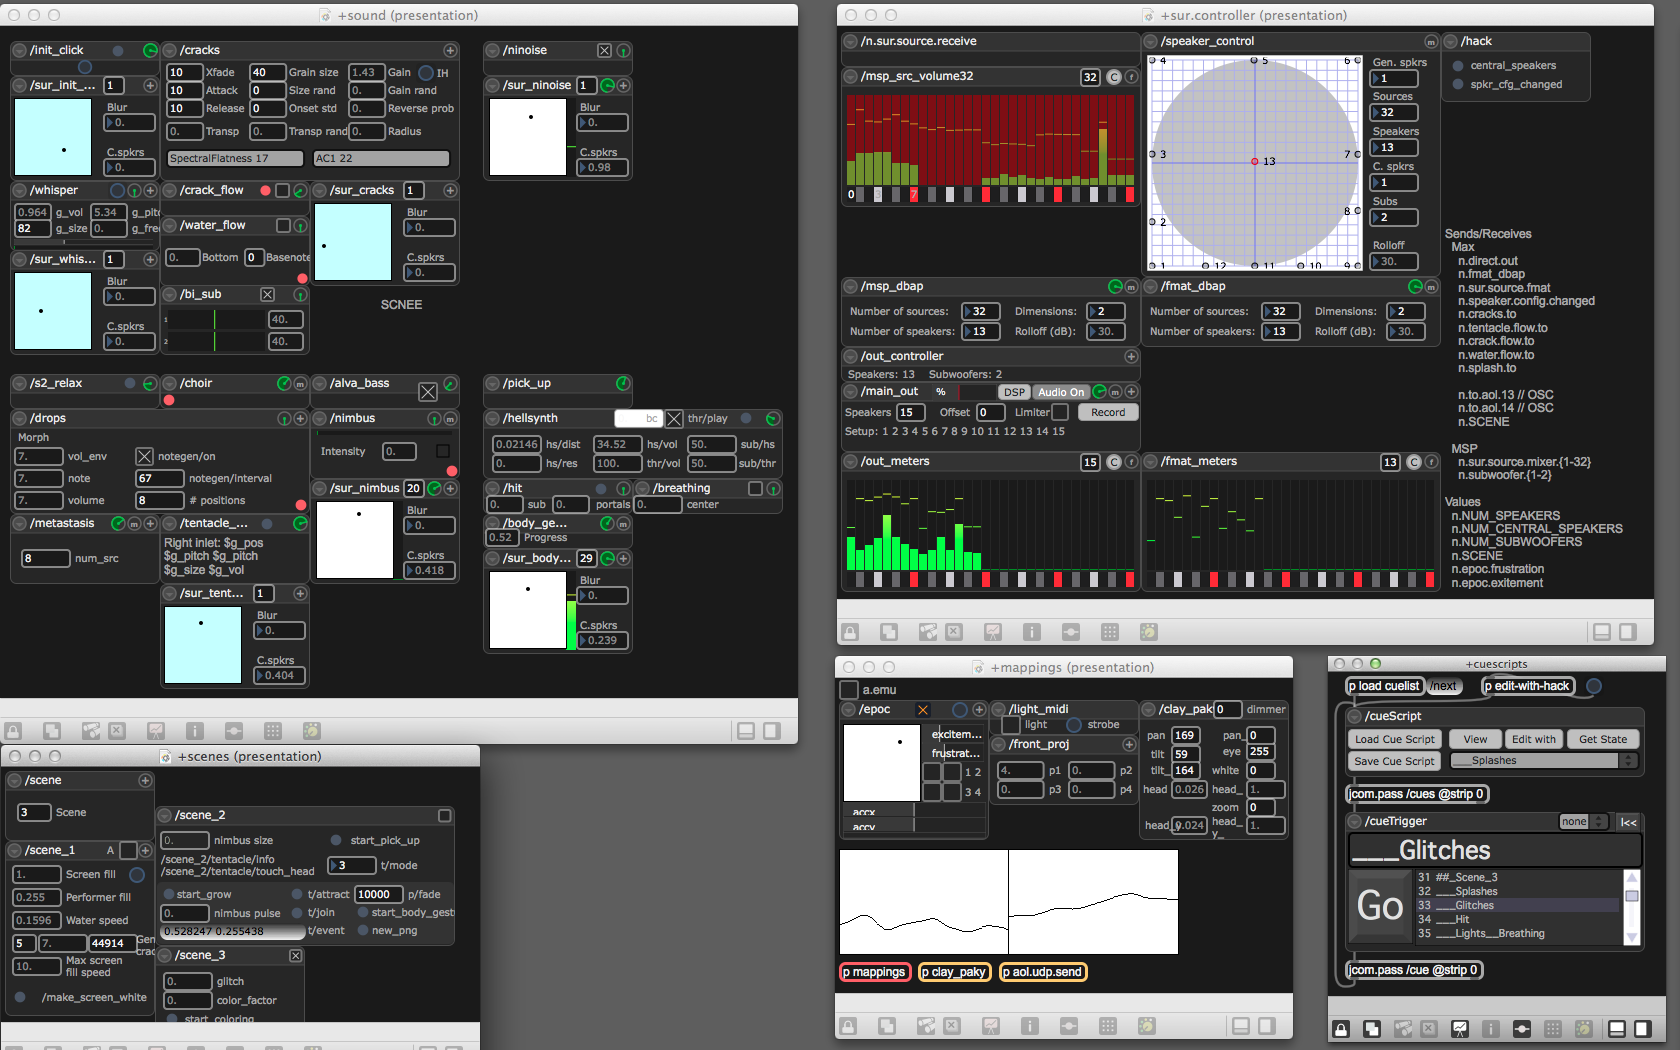Viewport: 1680px width, 1050px height.
Task: Click the plus icon on /cracks module
Action: (450, 51)
